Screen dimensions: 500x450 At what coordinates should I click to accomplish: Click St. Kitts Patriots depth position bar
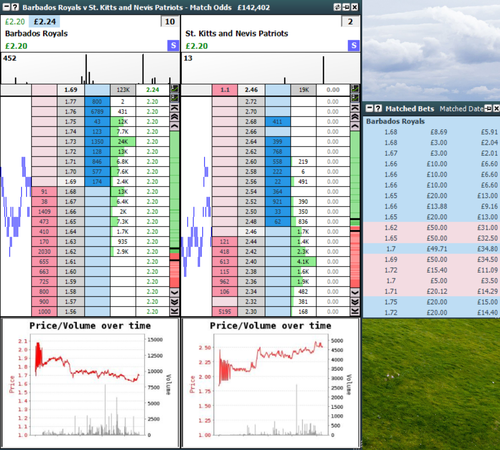click(355, 209)
